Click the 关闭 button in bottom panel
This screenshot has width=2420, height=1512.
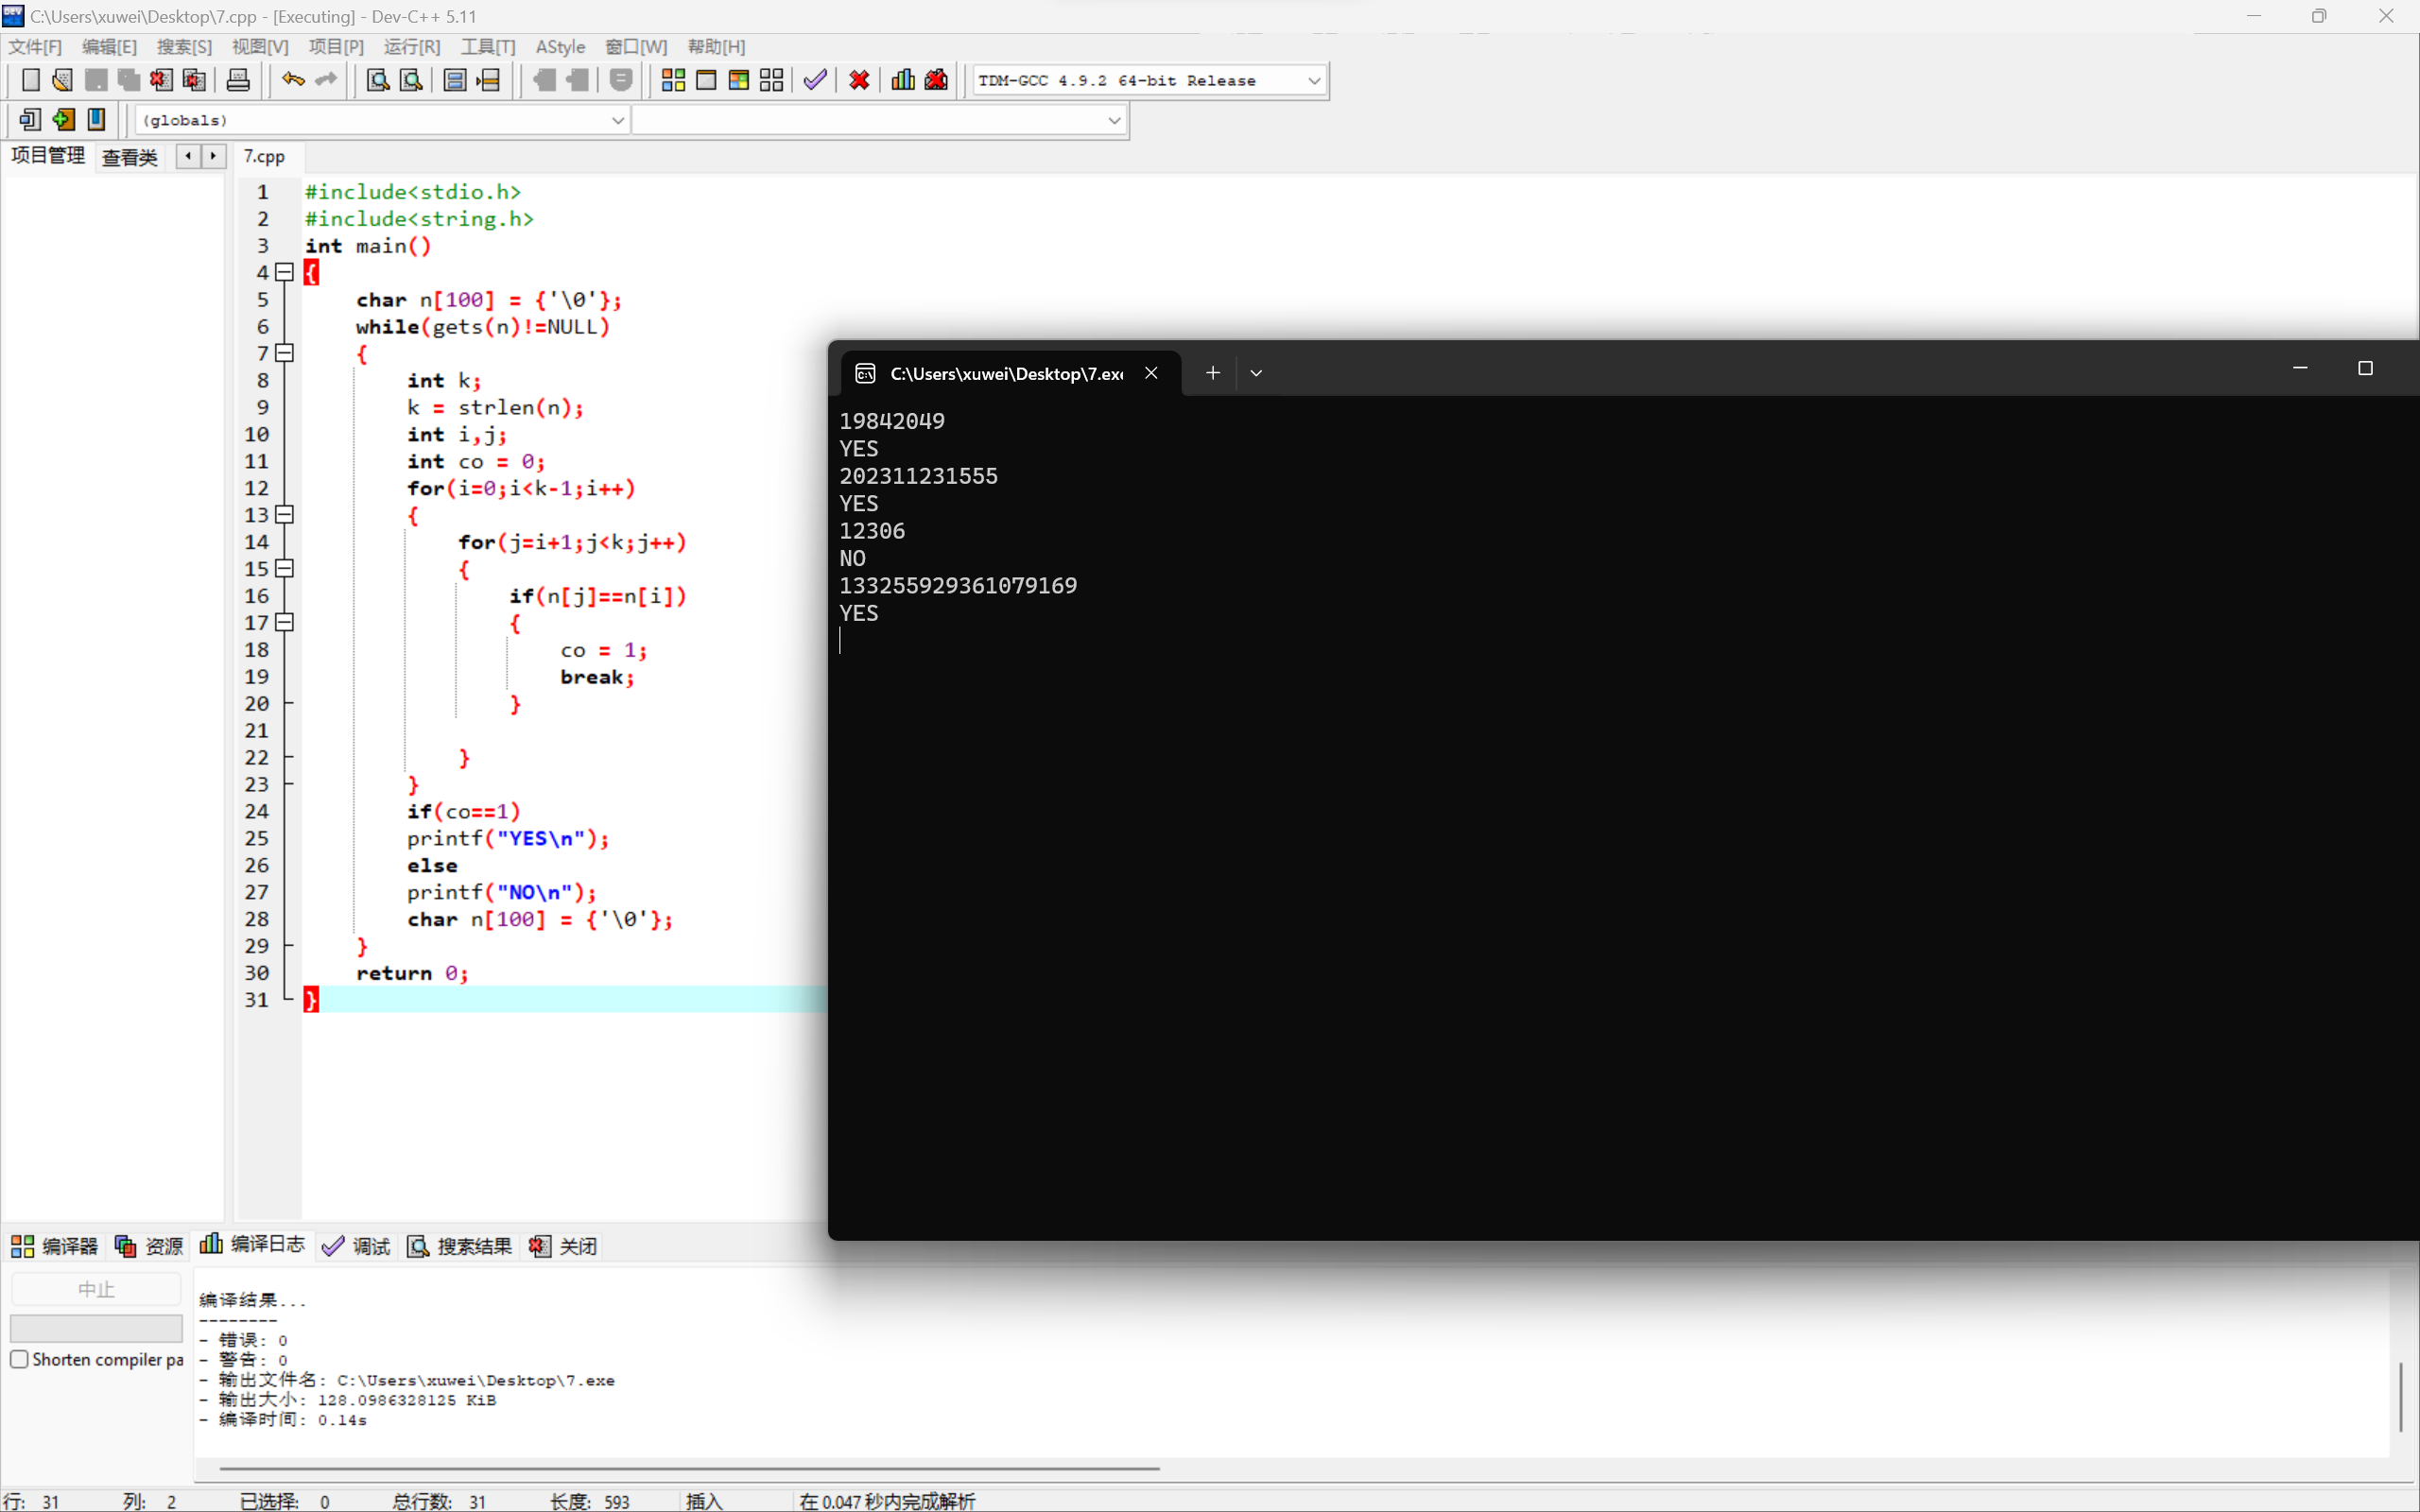point(564,1246)
